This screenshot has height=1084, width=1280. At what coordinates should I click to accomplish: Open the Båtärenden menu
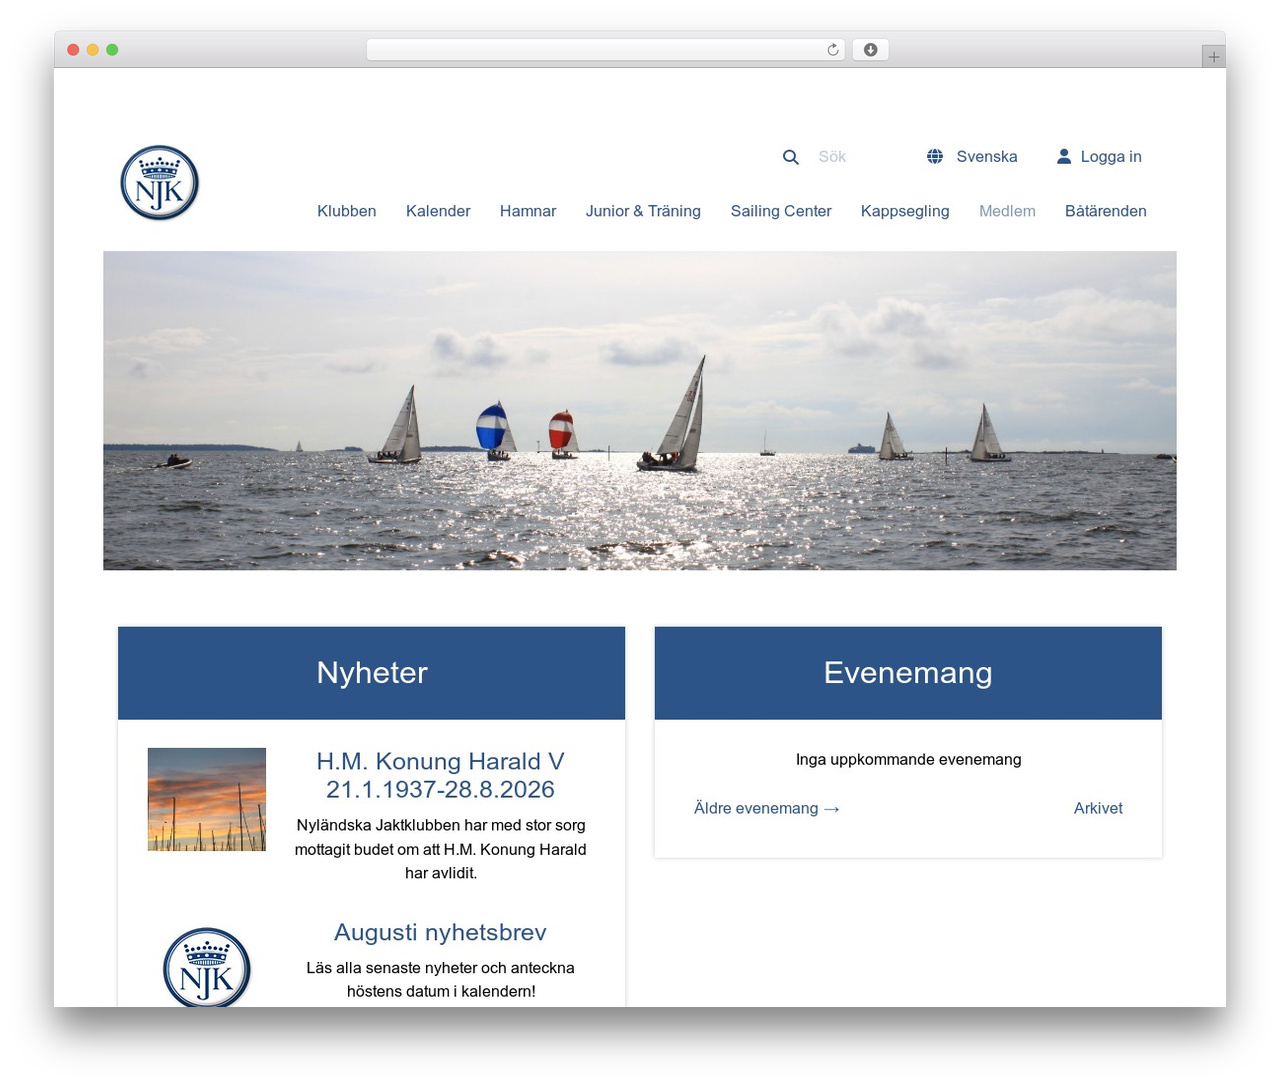[x=1106, y=211]
